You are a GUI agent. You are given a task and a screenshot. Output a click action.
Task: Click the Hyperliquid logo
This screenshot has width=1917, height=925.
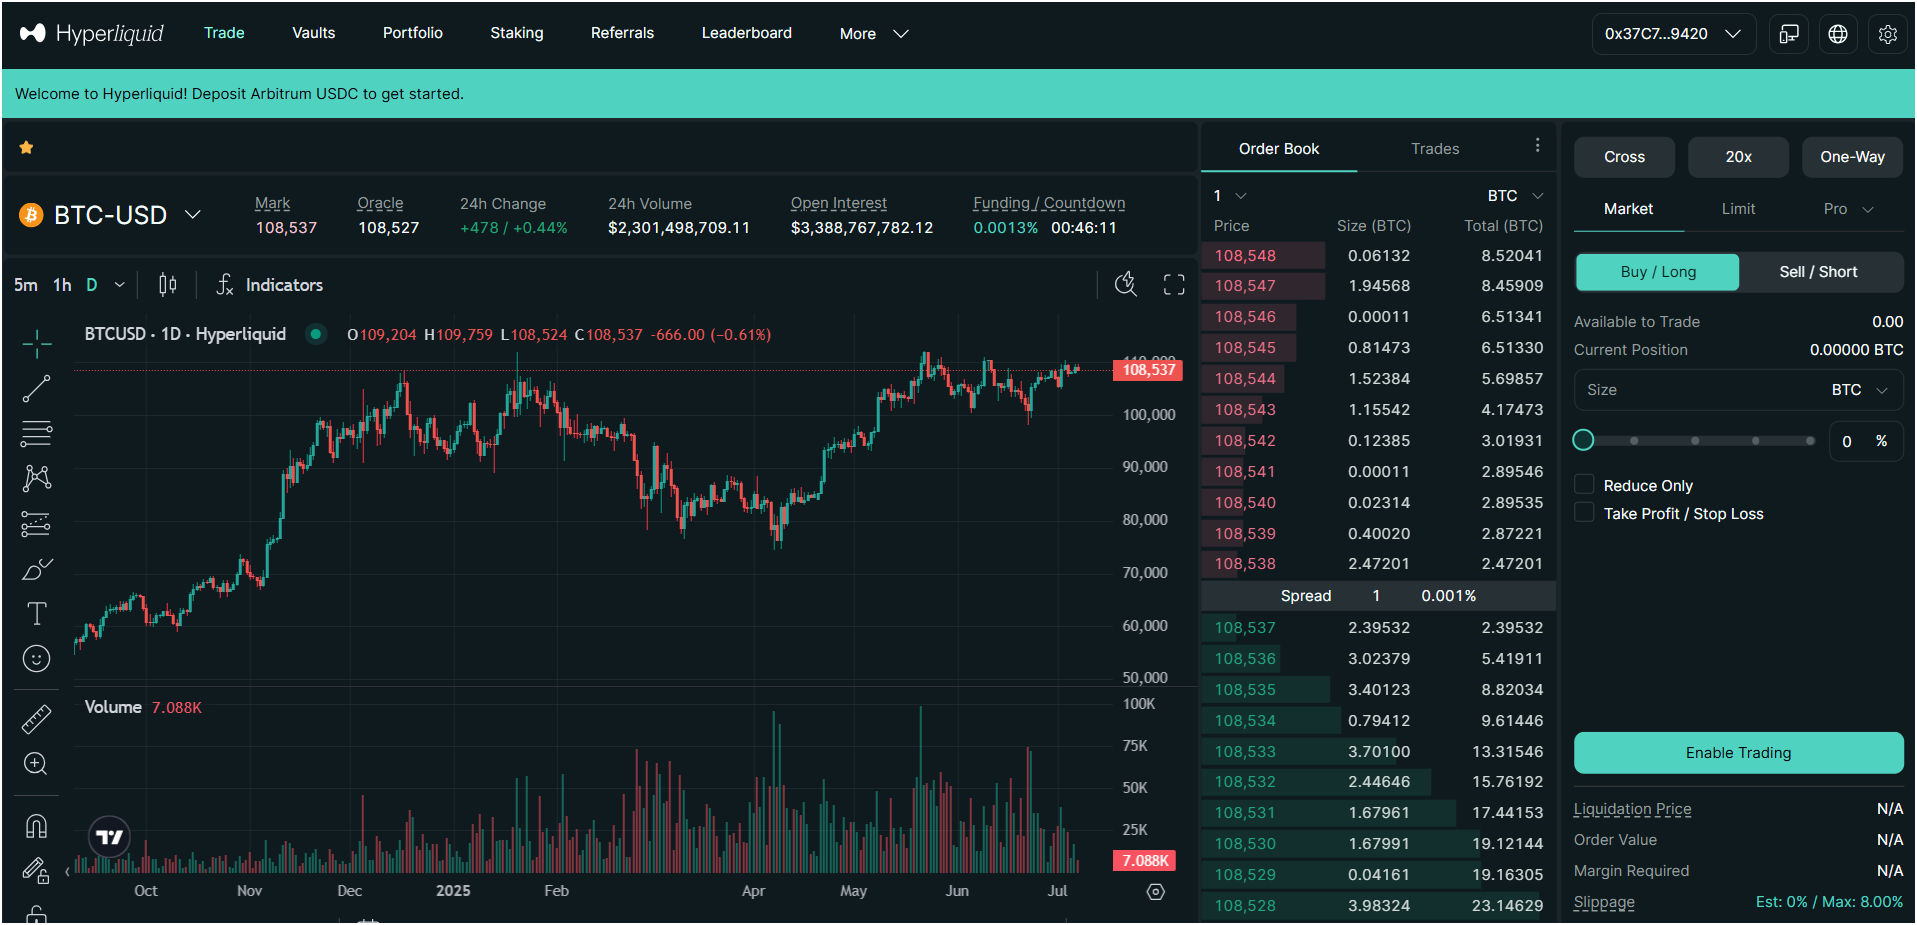click(x=92, y=33)
